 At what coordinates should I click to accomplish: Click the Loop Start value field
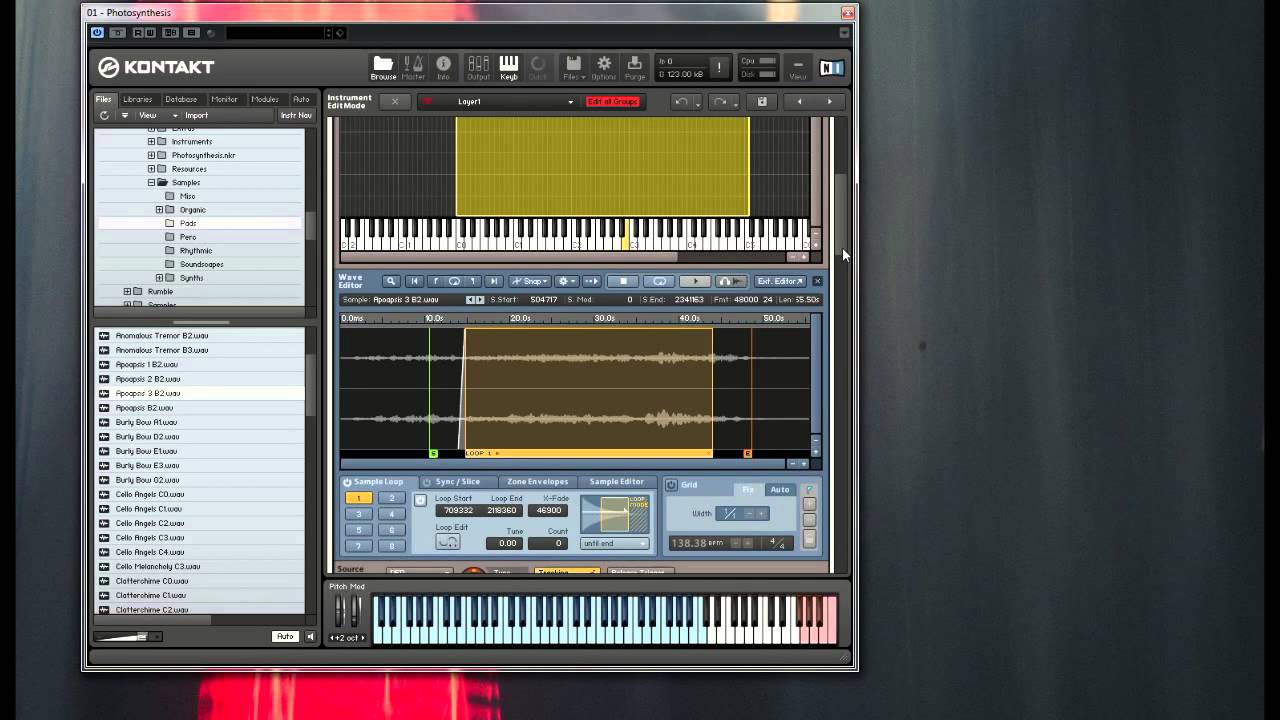tap(458, 510)
